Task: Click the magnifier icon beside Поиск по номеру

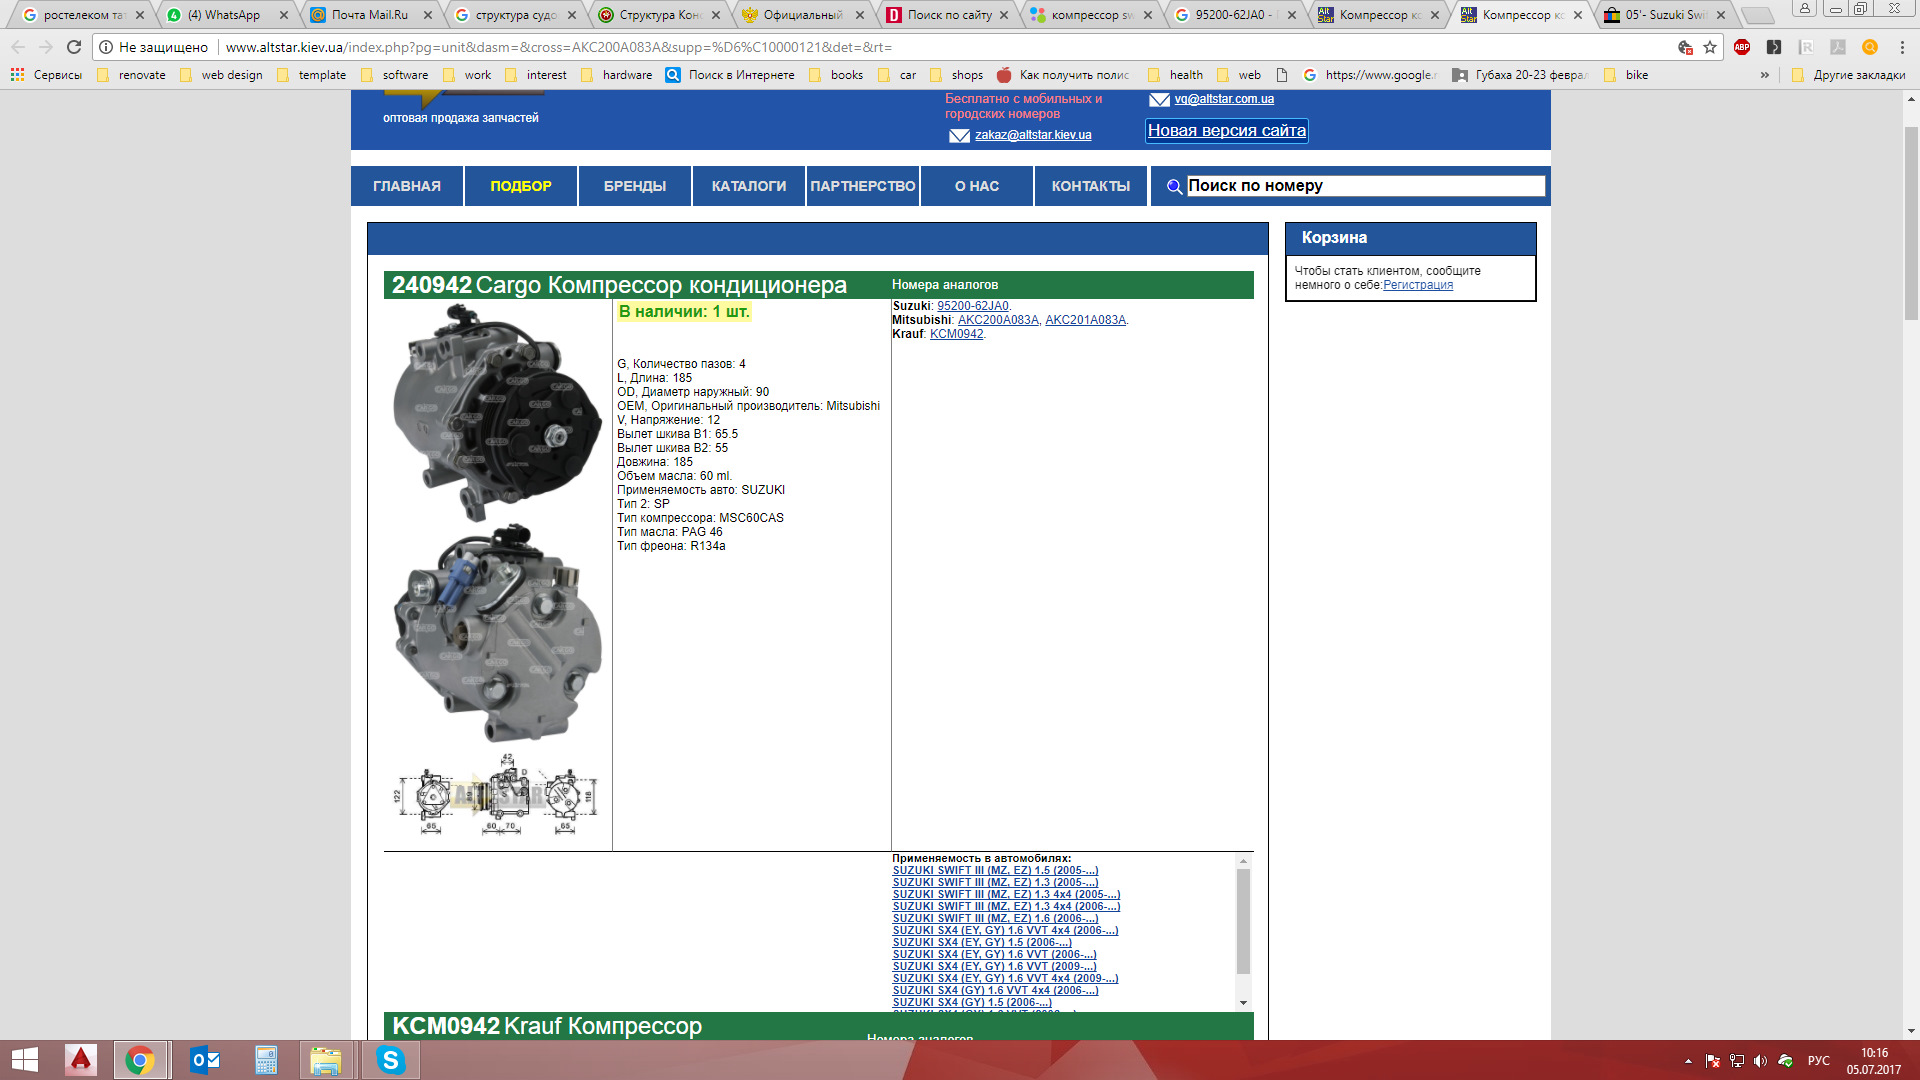Action: pos(1174,186)
